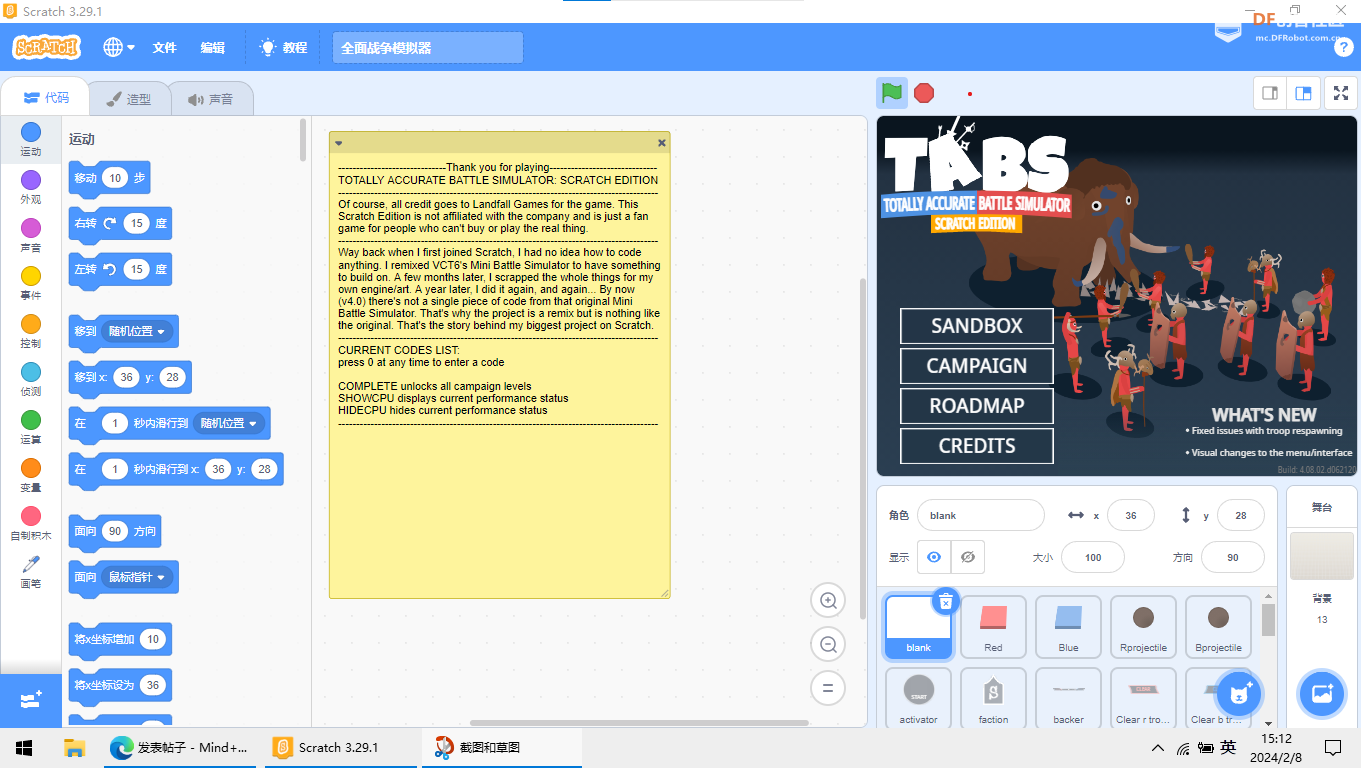Click the sprite y coordinate field
This screenshot has width=1361, height=768.
1240,515
